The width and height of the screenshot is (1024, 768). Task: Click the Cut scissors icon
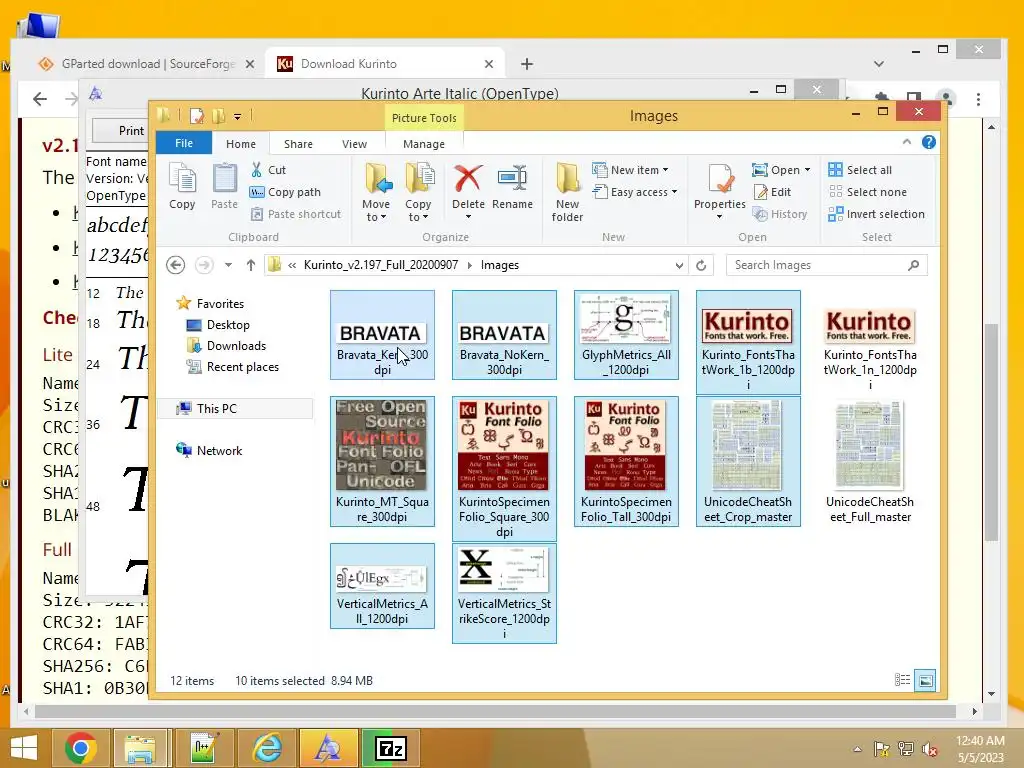tap(257, 170)
